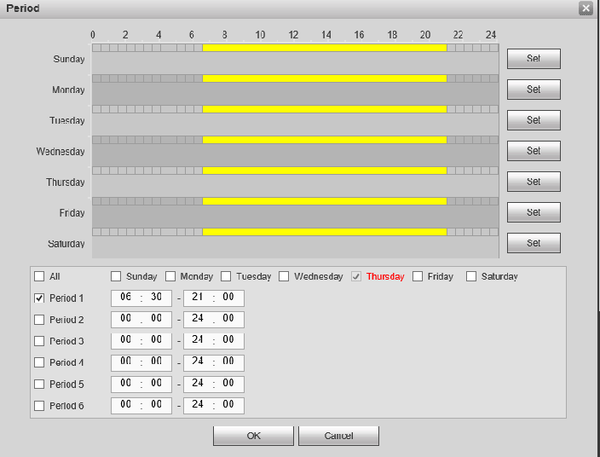Viewport: 600px width, 457px height.
Task: Click the yellow Friday schedule bar
Action: [x=324, y=201]
